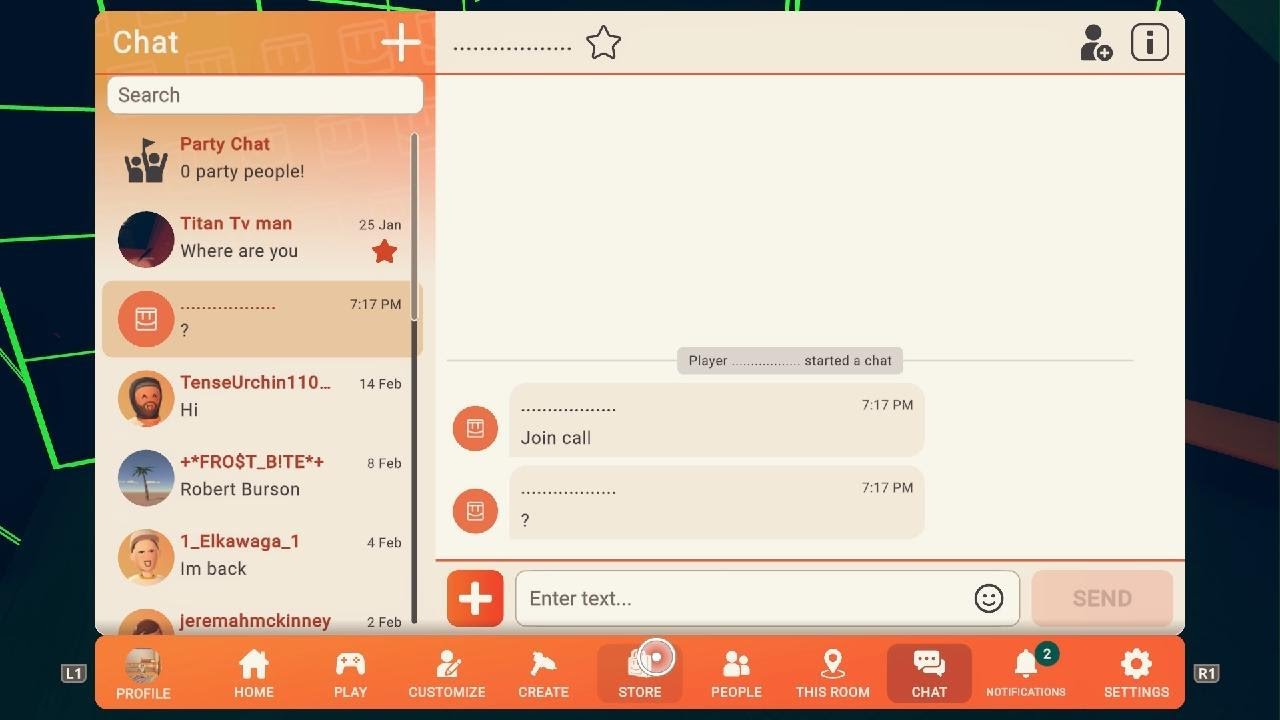Image resolution: width=1280 pixels, height=720 pixels.
Task: Click the Join call message
Action: pyautogui.click(x=717, y=420)
